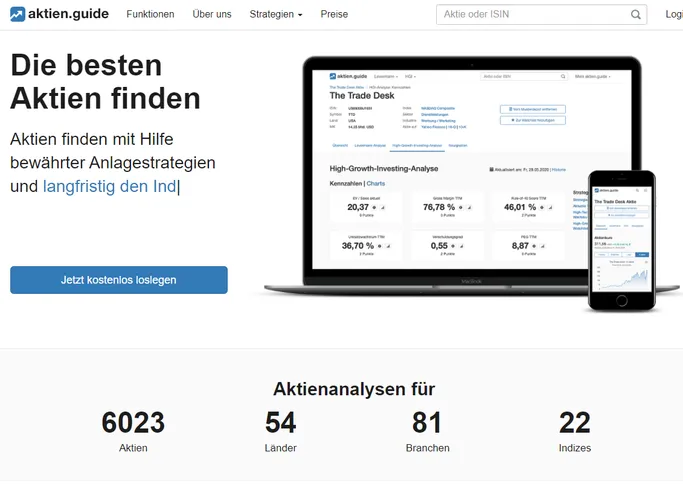Click the aktien.guide brand name text
683x487 pixels.
point(68,14)
